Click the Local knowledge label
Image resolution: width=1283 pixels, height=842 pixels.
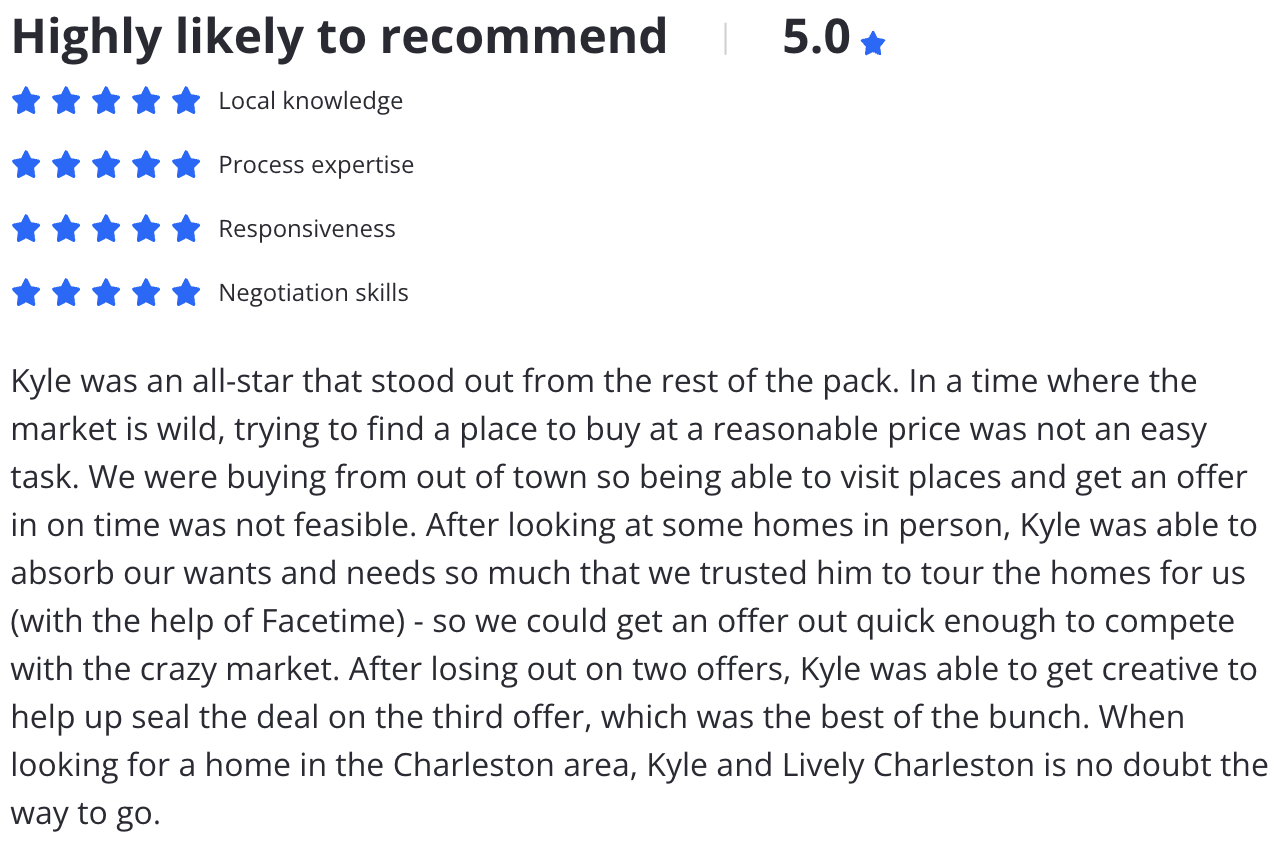pos(311,101)
